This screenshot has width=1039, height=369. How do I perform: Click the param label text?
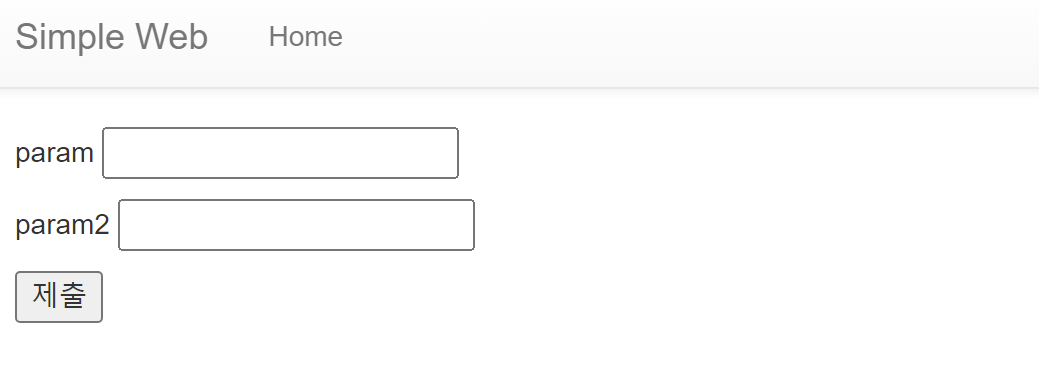coord(54,154)
